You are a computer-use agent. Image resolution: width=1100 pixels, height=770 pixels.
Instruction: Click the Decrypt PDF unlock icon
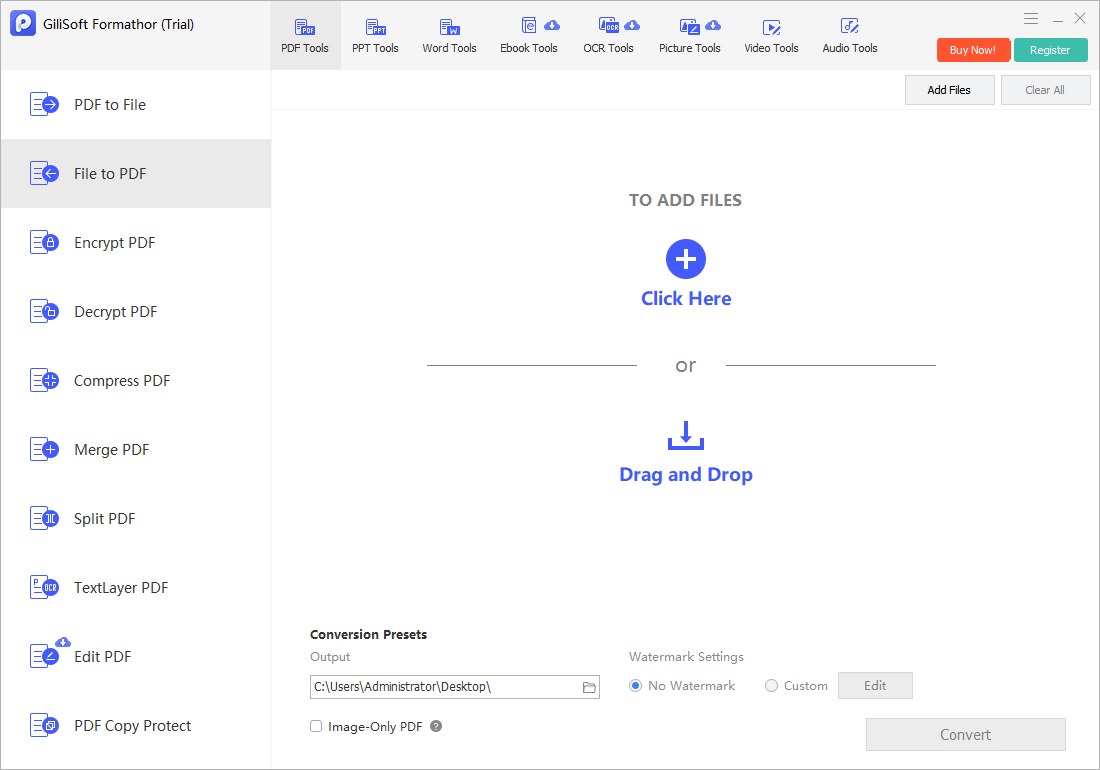point(44,311)
